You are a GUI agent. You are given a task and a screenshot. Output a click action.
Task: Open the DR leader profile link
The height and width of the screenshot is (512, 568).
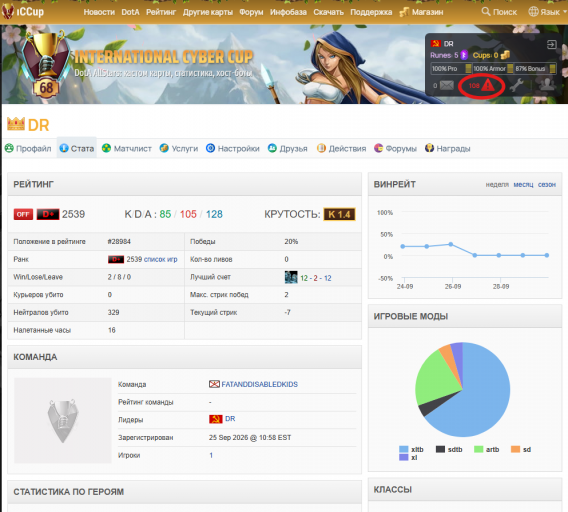click(230, 419)
